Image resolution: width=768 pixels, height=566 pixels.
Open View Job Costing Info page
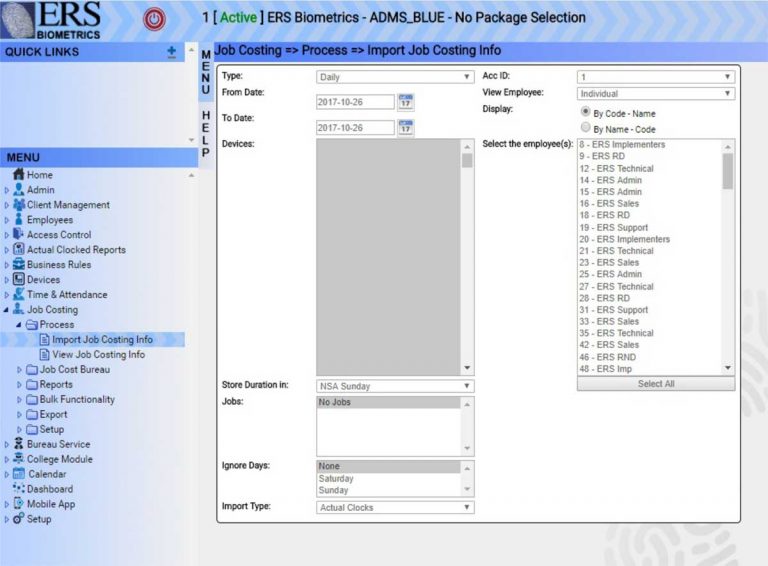[98, 354]
